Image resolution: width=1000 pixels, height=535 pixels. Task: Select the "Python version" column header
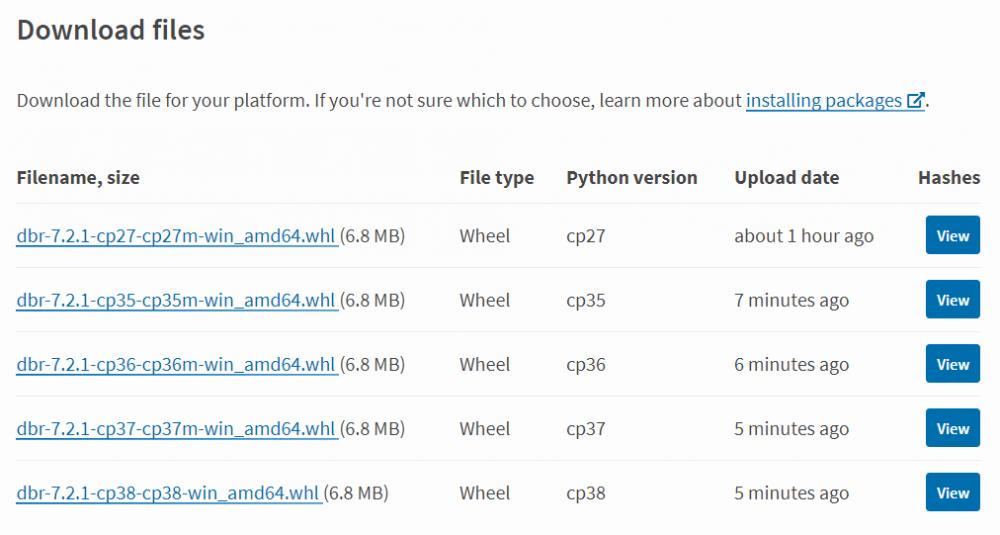point(631,178)
